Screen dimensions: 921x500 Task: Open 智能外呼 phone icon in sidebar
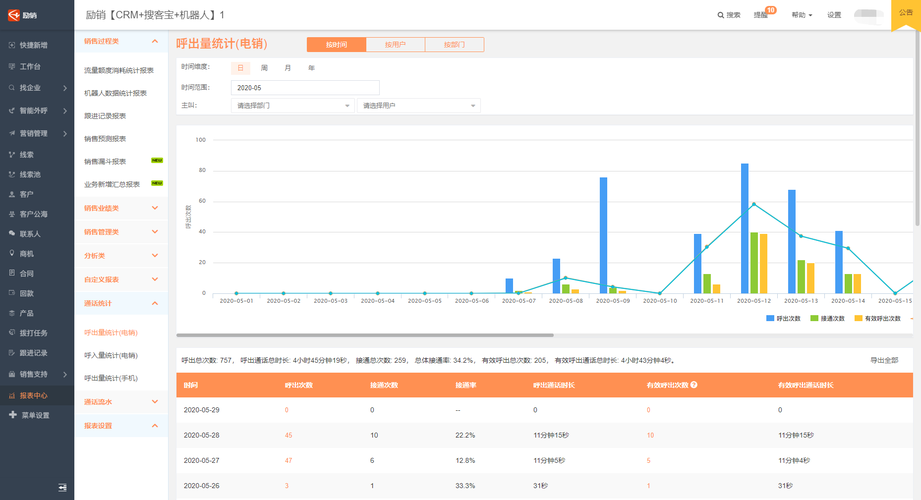tap(12, 110)
